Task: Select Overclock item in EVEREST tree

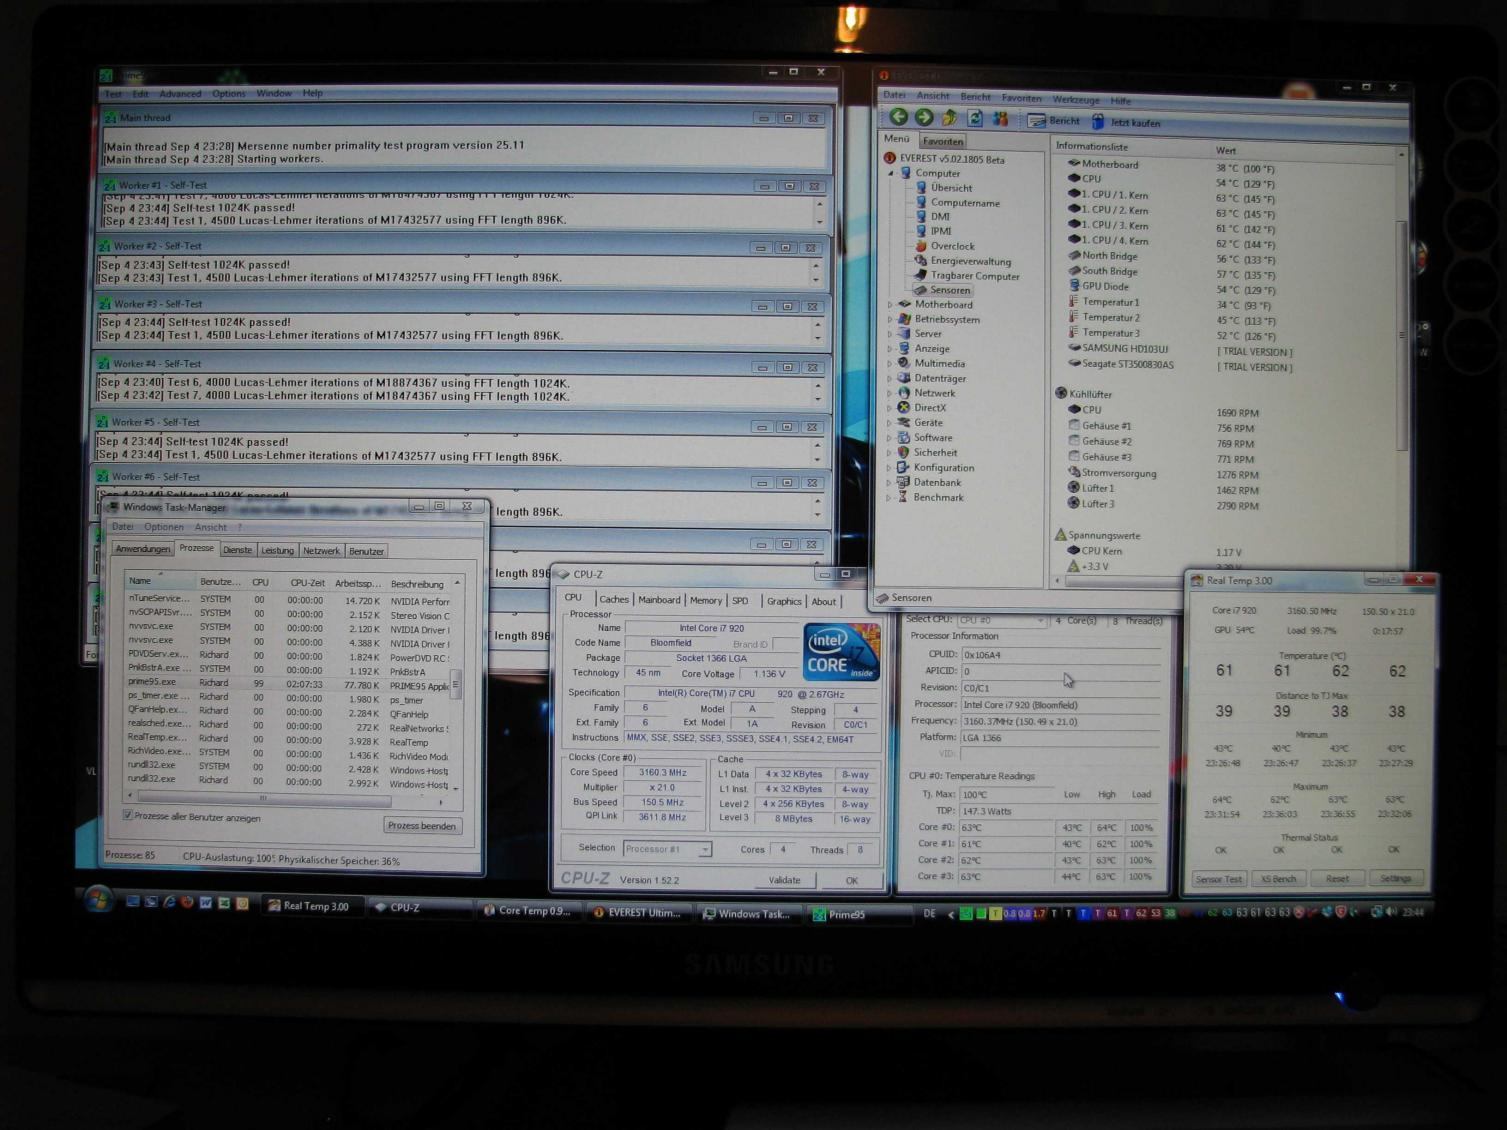Action: (x=944, y=246)
